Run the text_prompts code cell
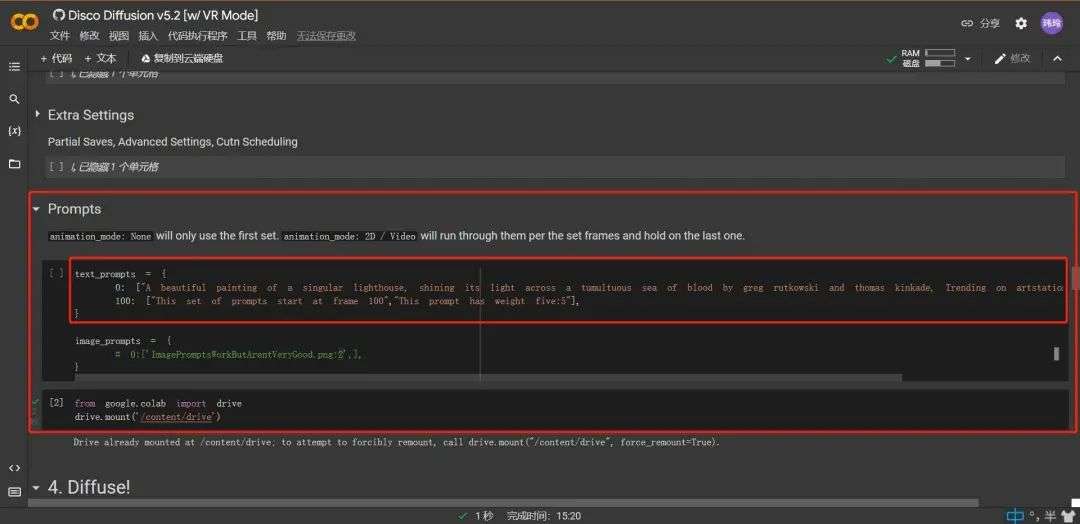Screen dimensions: 1080x524 [56, 273]
